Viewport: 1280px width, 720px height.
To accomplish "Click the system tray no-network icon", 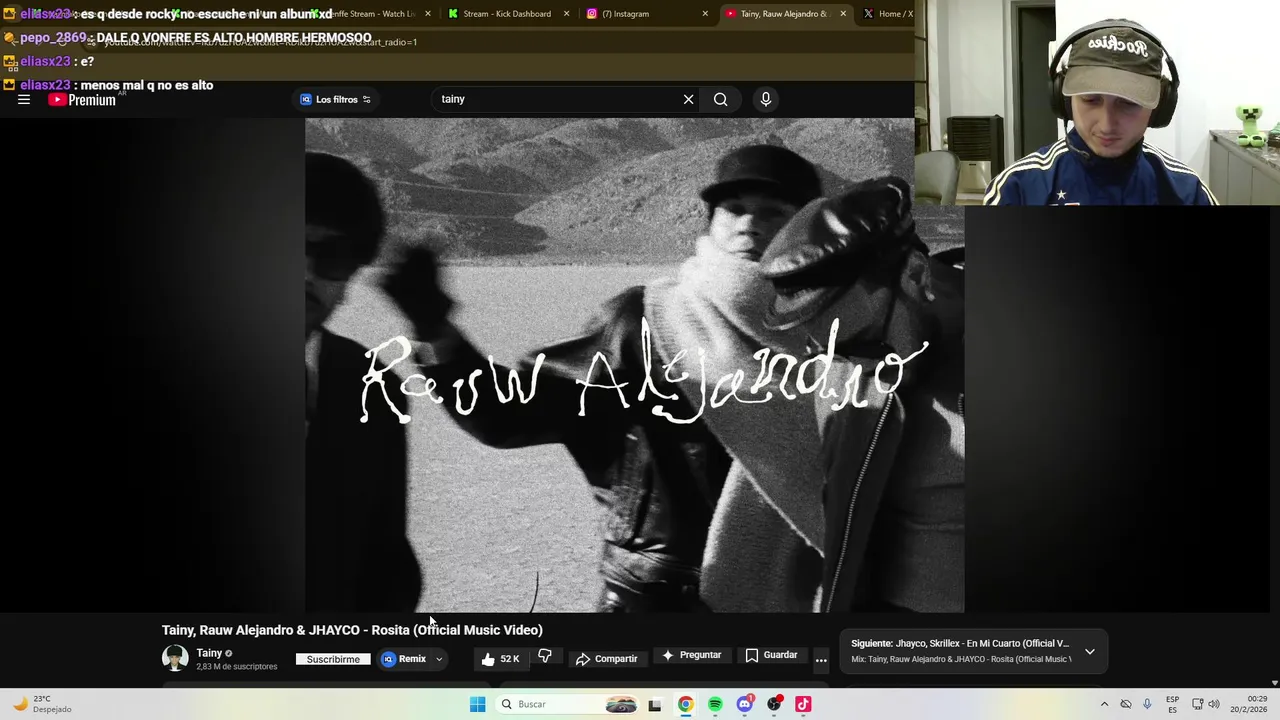I will point(1126,704).
